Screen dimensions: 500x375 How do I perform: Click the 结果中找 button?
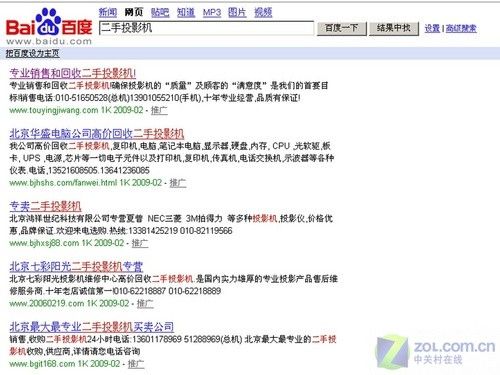coord(394,28)
